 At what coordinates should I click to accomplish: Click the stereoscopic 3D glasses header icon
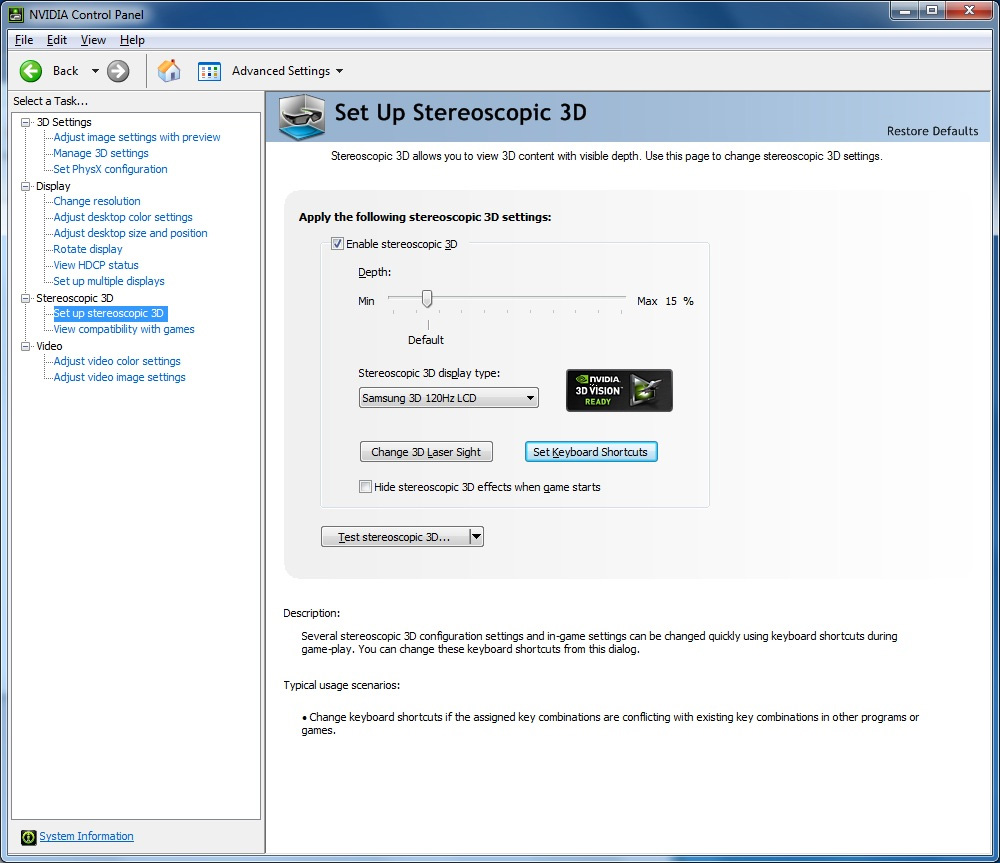pyautogui.click(x=303, y=117)
